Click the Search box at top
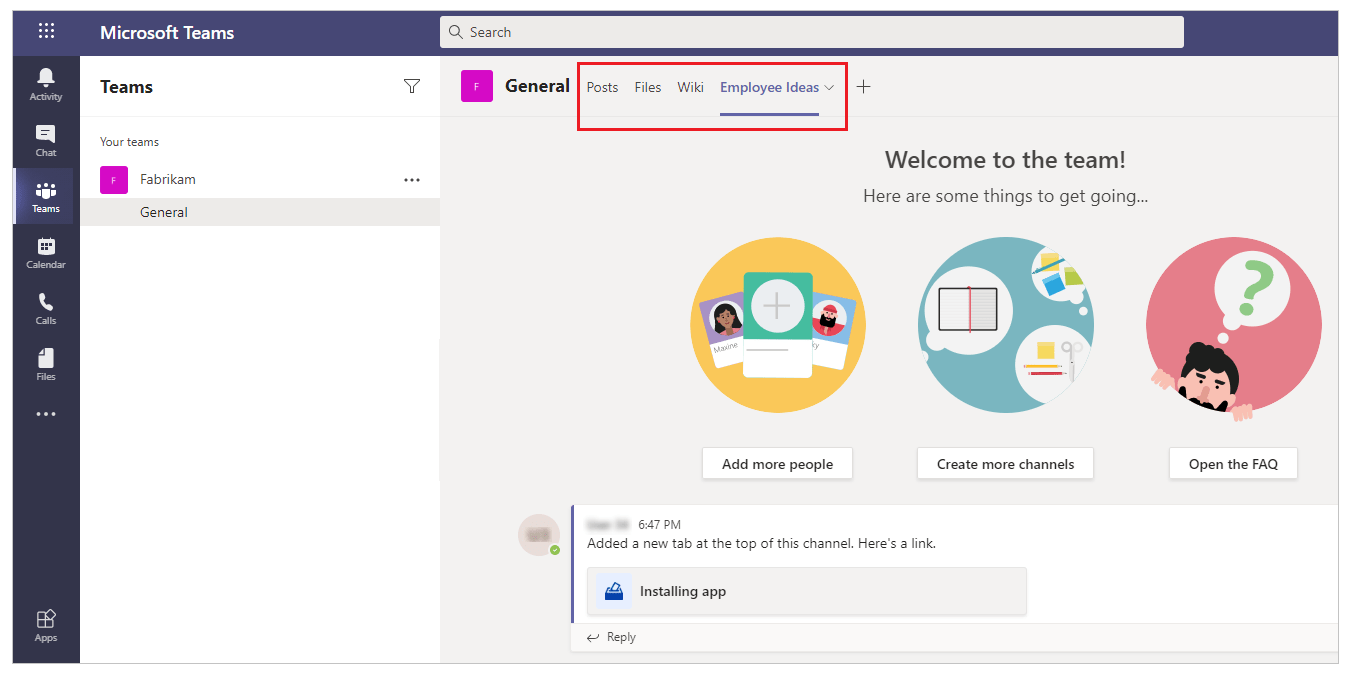 point(811,32)
